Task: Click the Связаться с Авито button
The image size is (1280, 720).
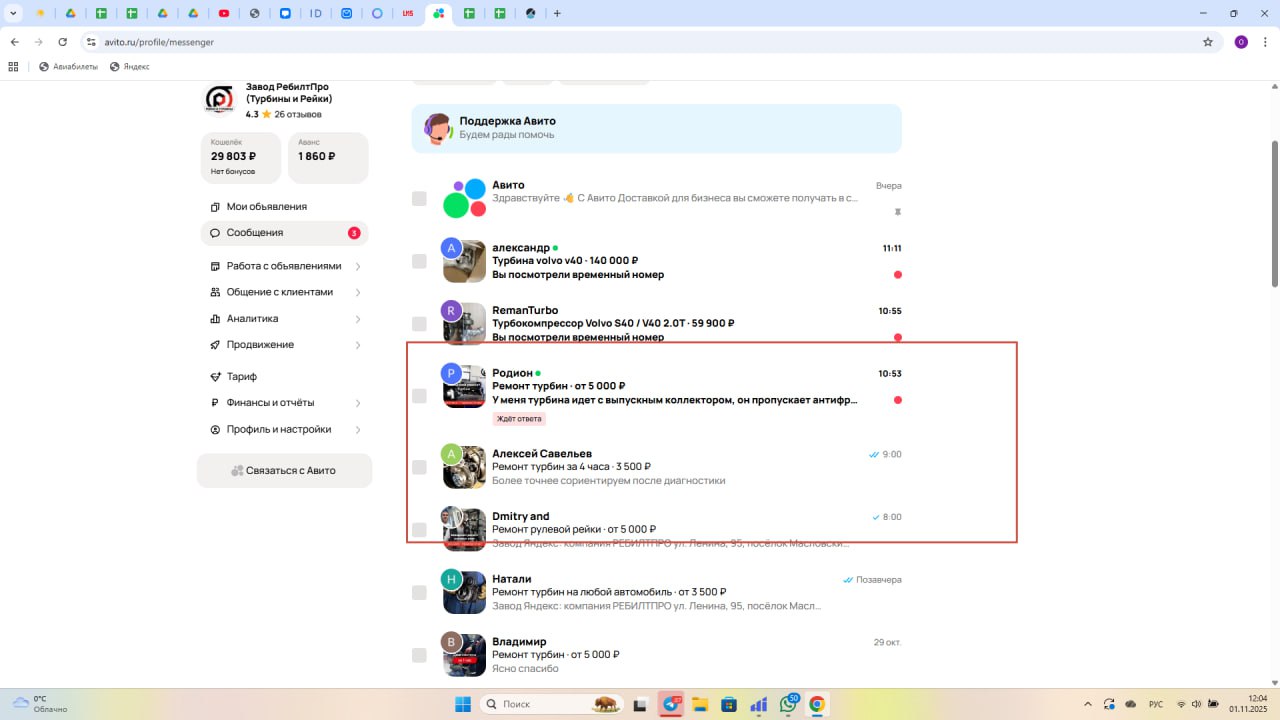Action: pos(284,470)
